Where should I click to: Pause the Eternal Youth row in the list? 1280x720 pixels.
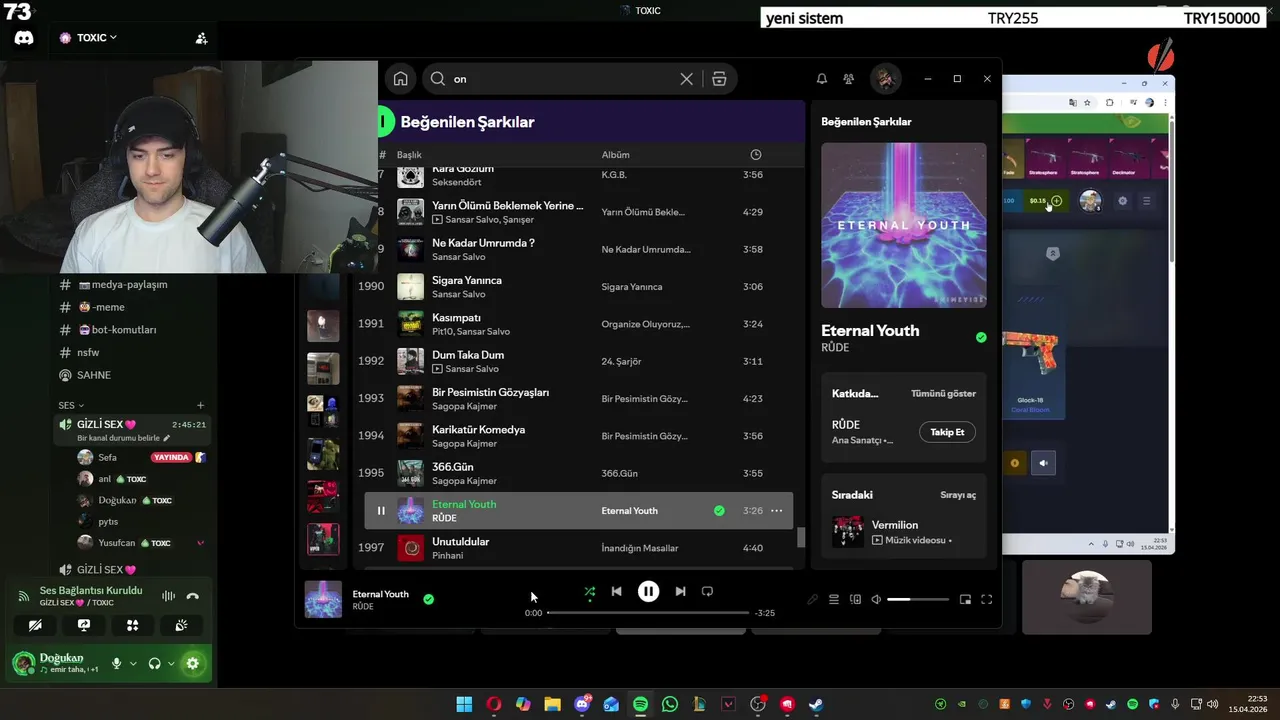pyautogui.click(x=381, y=511)
